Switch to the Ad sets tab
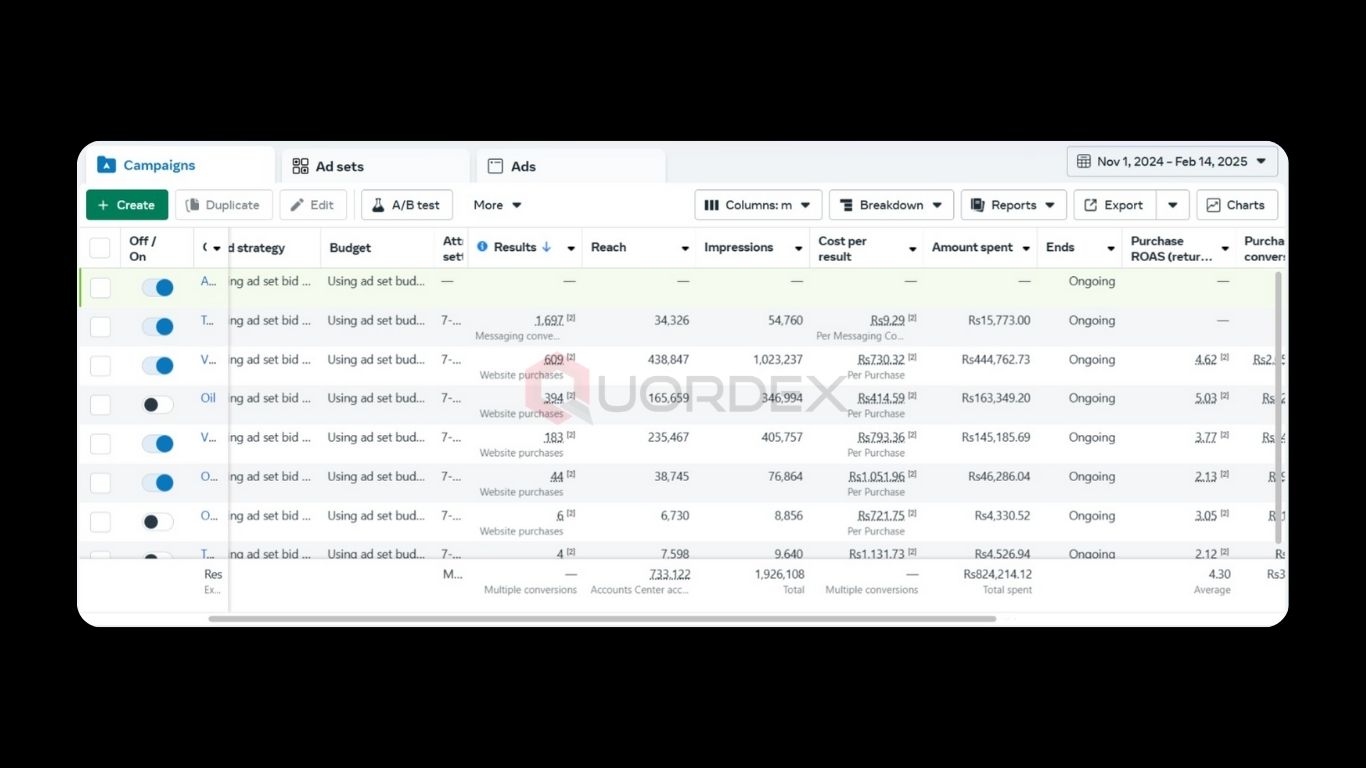Screen dimensions: 1366x768 (339, 167)
